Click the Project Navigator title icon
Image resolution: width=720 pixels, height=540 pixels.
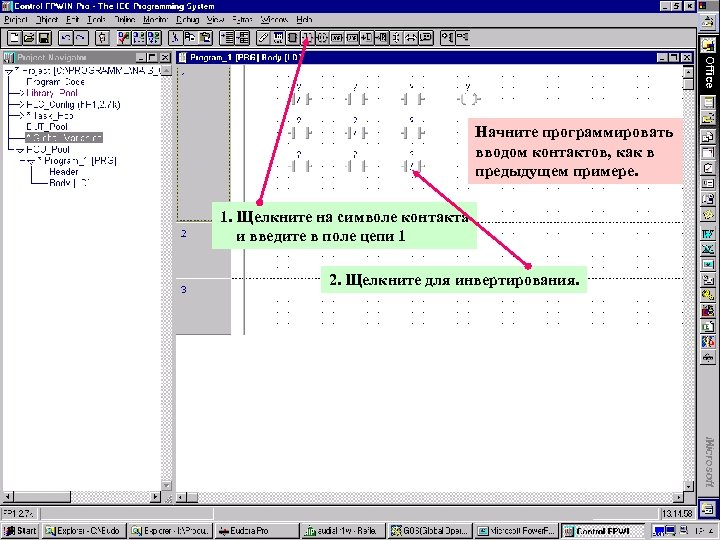coord(9,57)
